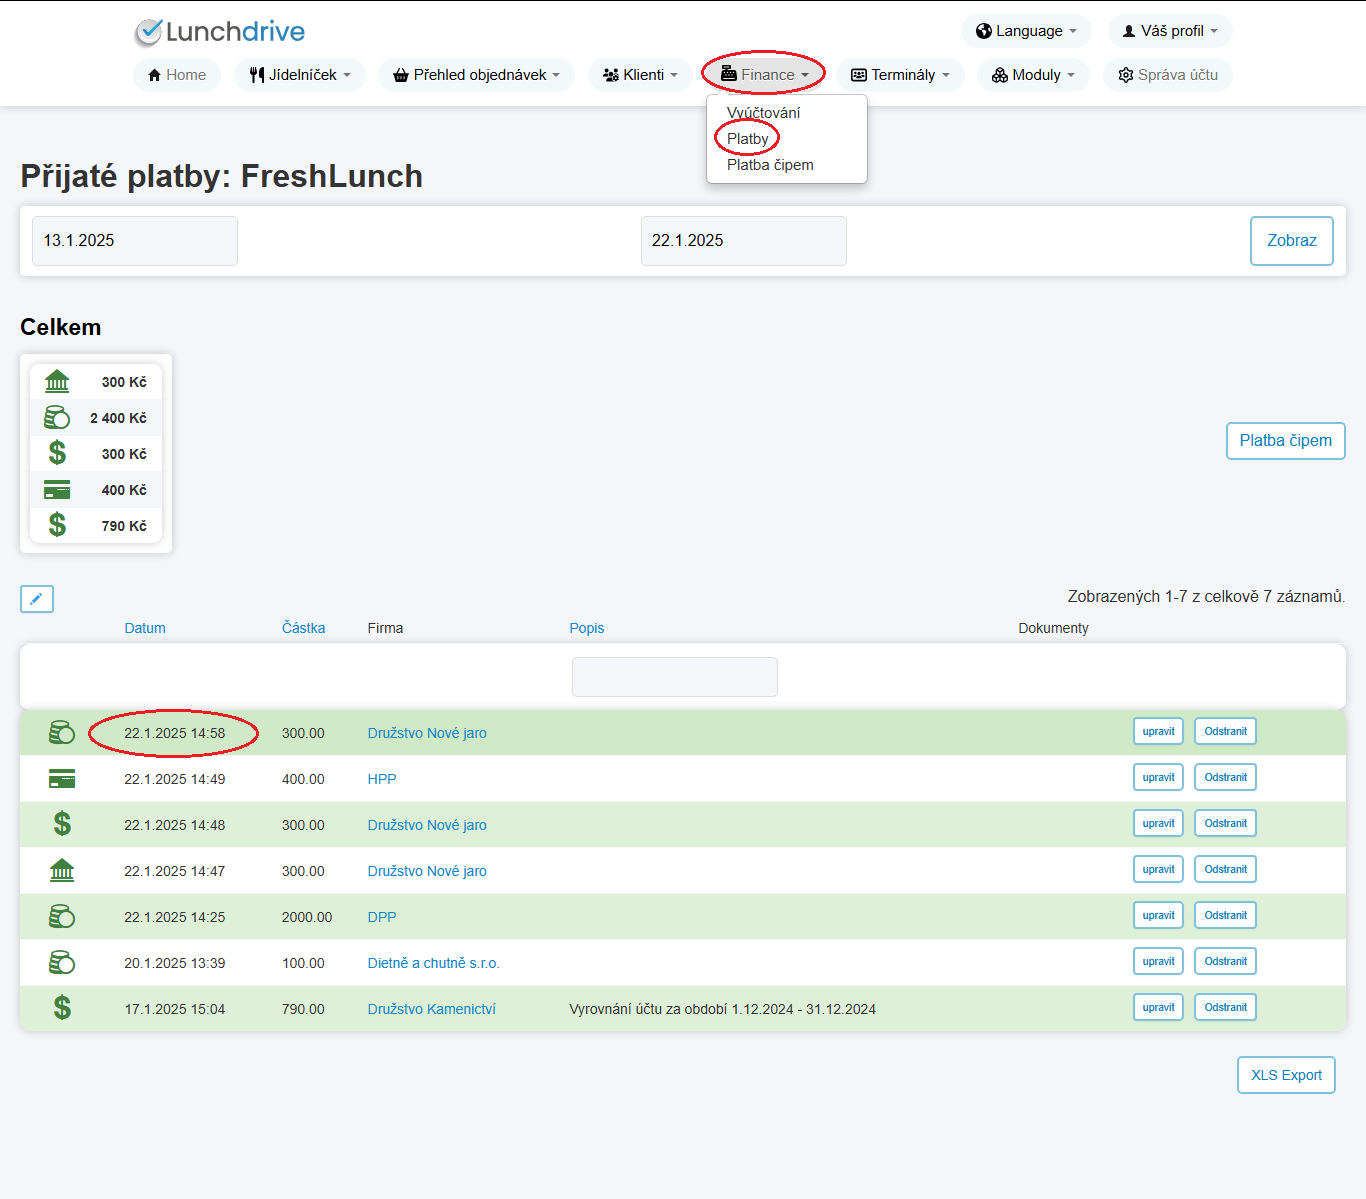Click Odstranit for the 22.1.2025 14:47 payment
Viewport: 1366px width, 1199px height.
(1226, 869)
